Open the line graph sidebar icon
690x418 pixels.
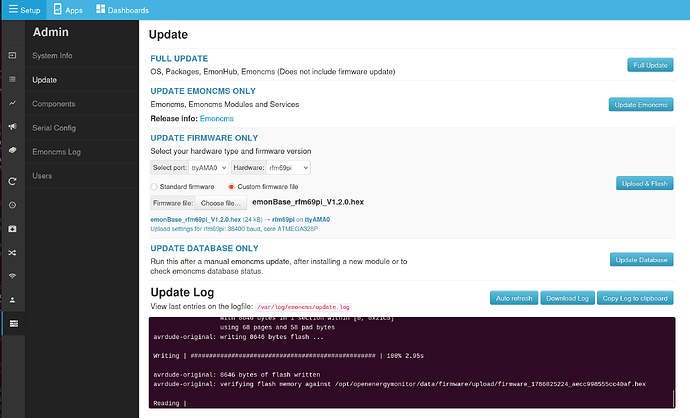(12, 103)
